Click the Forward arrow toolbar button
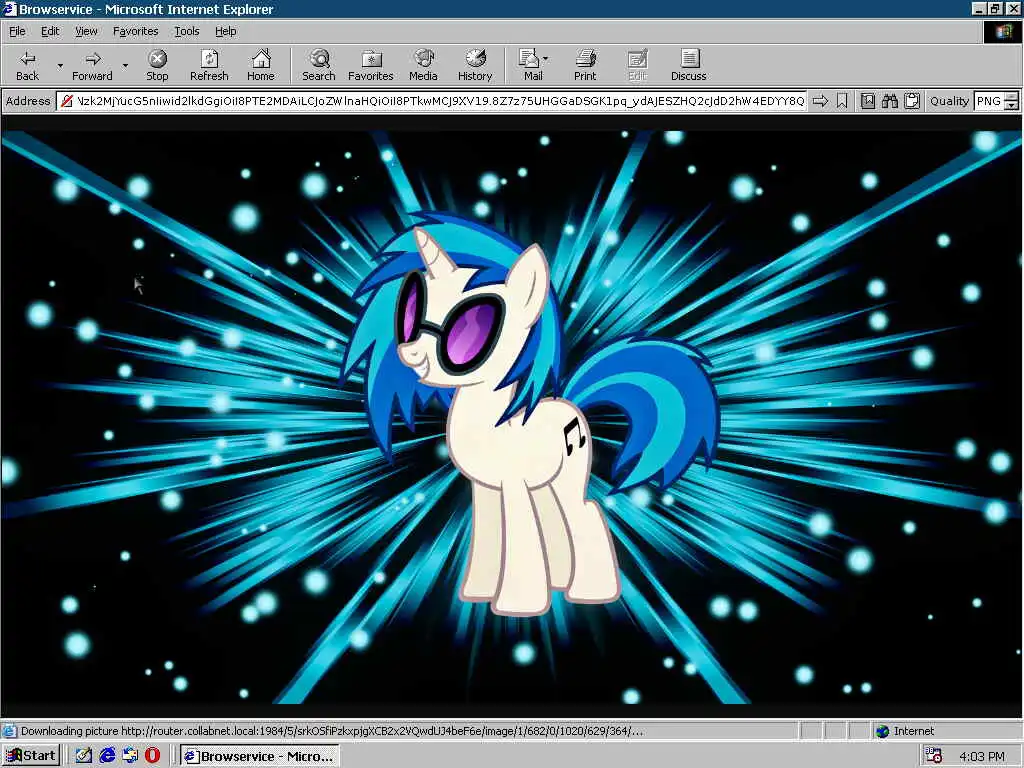 click(92, 65)
